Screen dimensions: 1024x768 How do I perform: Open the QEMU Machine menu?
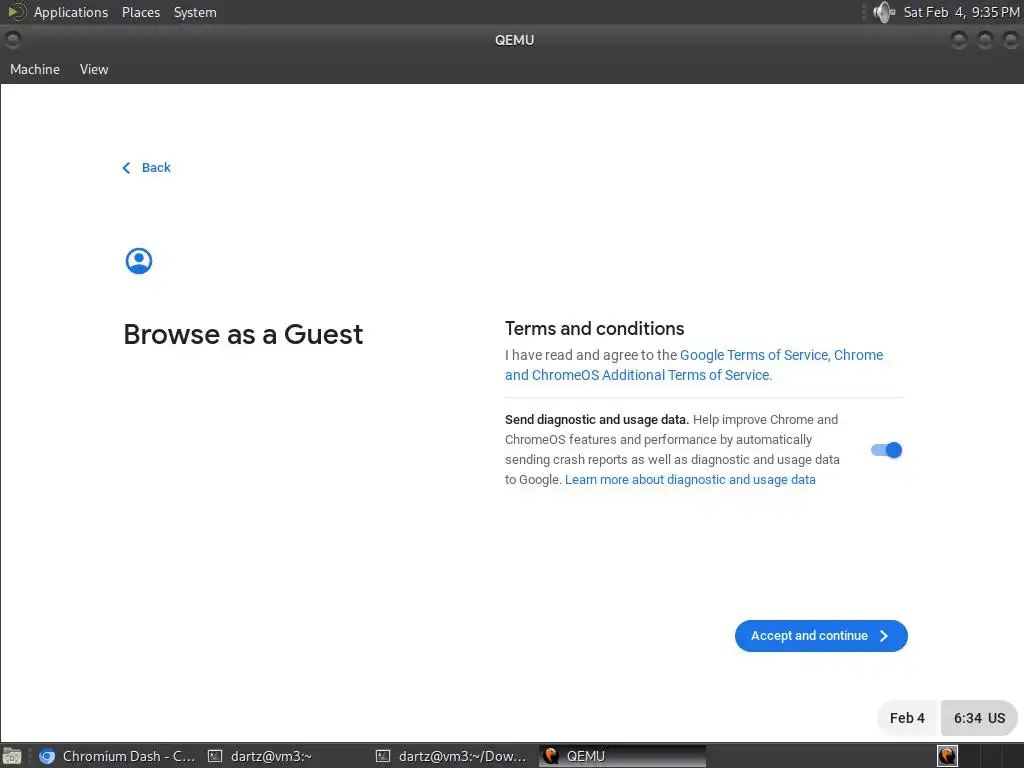[x=35, y=69]
